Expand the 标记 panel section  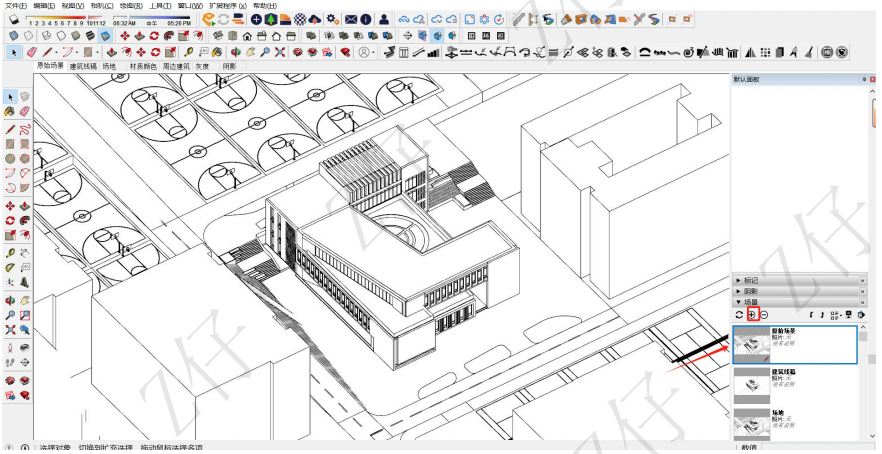click(750, 280)
